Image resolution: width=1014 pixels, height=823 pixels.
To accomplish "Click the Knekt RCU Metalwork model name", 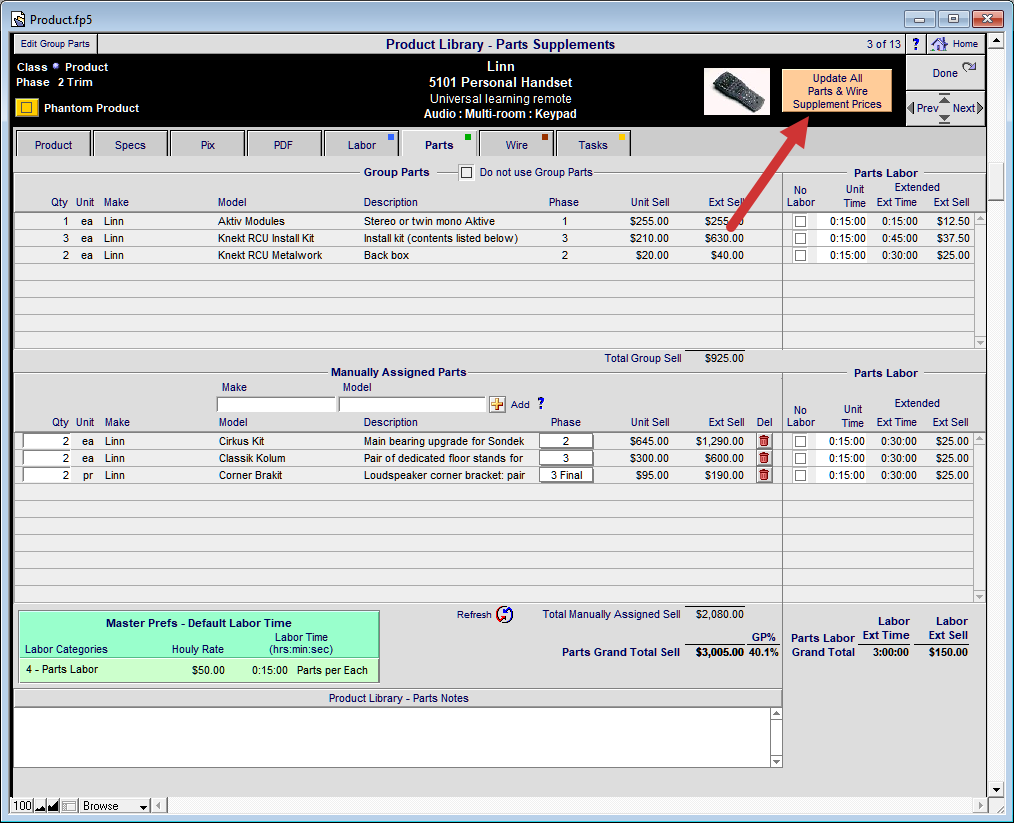I will (x=270, y=255).
